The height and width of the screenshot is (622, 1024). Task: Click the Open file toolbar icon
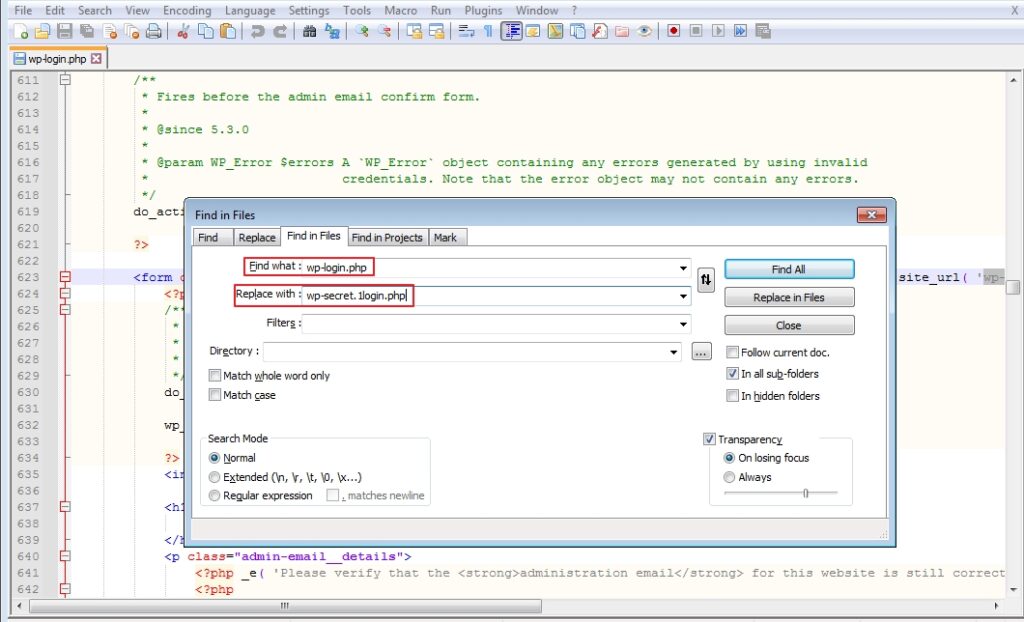(x=42, y=31)
